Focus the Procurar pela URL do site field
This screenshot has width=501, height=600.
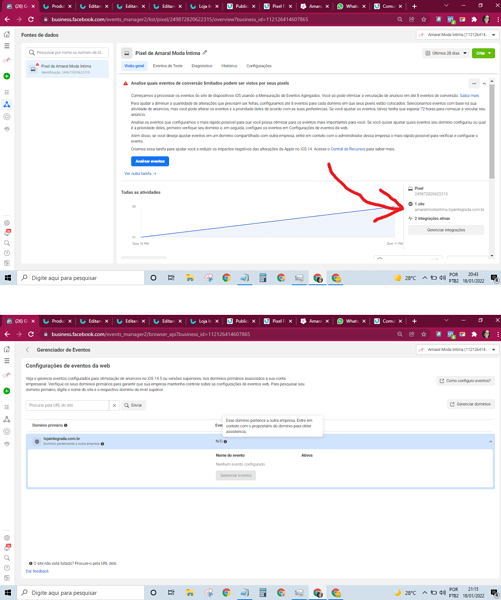coord(67,405)
